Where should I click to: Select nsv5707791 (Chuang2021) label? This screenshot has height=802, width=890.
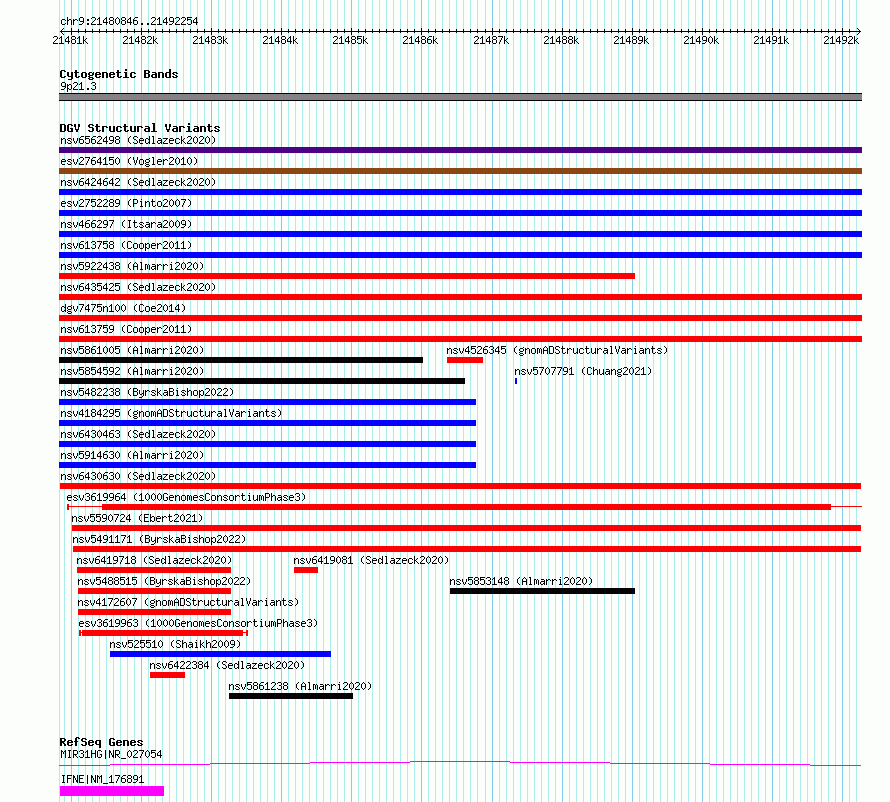(x=583, y=371)
